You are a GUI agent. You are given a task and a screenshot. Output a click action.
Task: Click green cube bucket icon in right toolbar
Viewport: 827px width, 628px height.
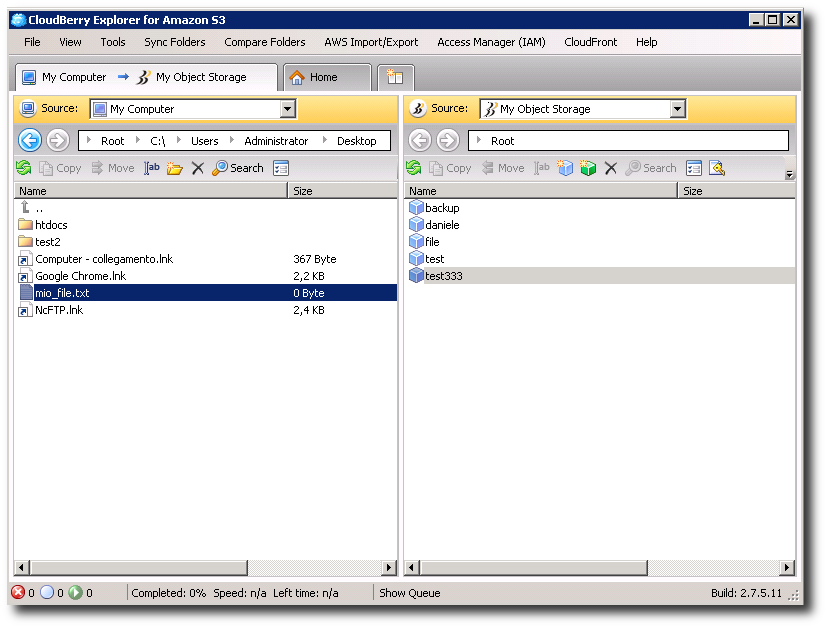coord(588,168)
